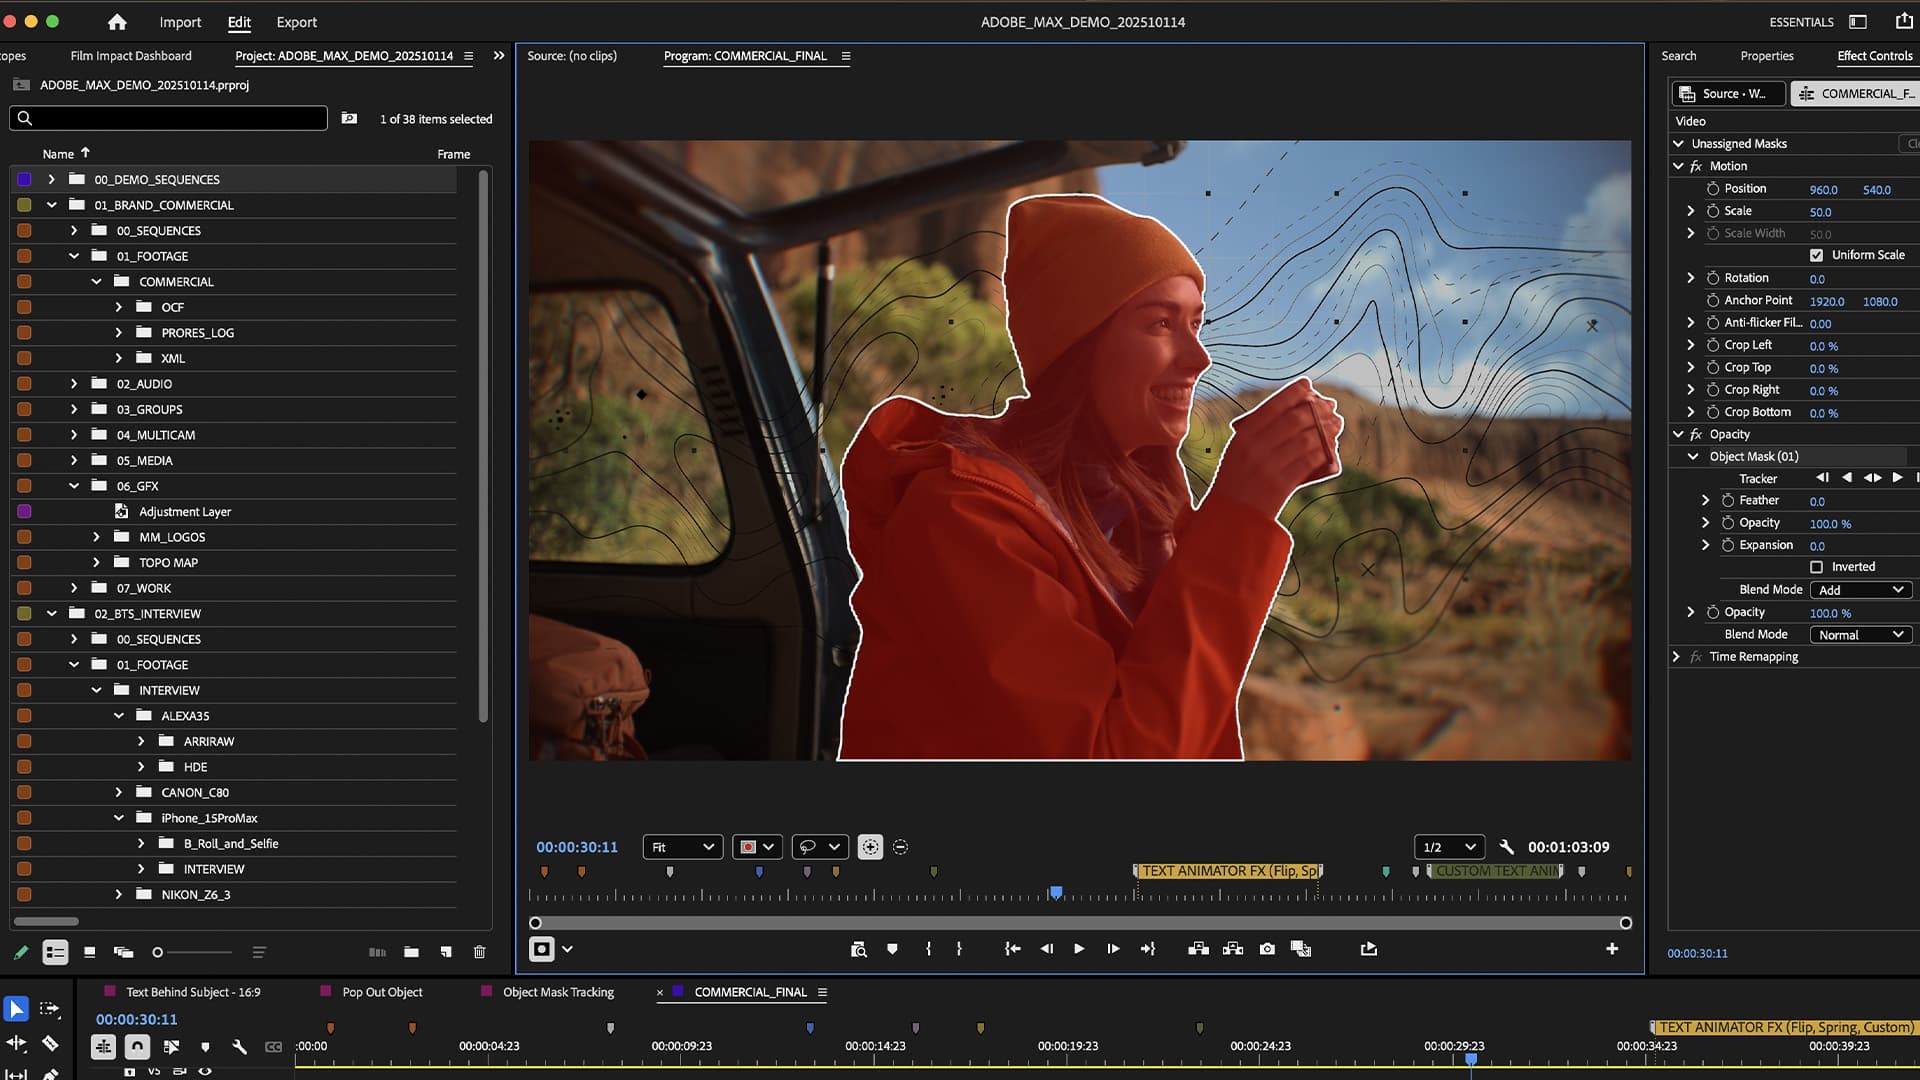Viewport: 1920px width, 1080px height.
Task: Open the 1/2 playback resolution dropdown
Action: point(1448,846)
